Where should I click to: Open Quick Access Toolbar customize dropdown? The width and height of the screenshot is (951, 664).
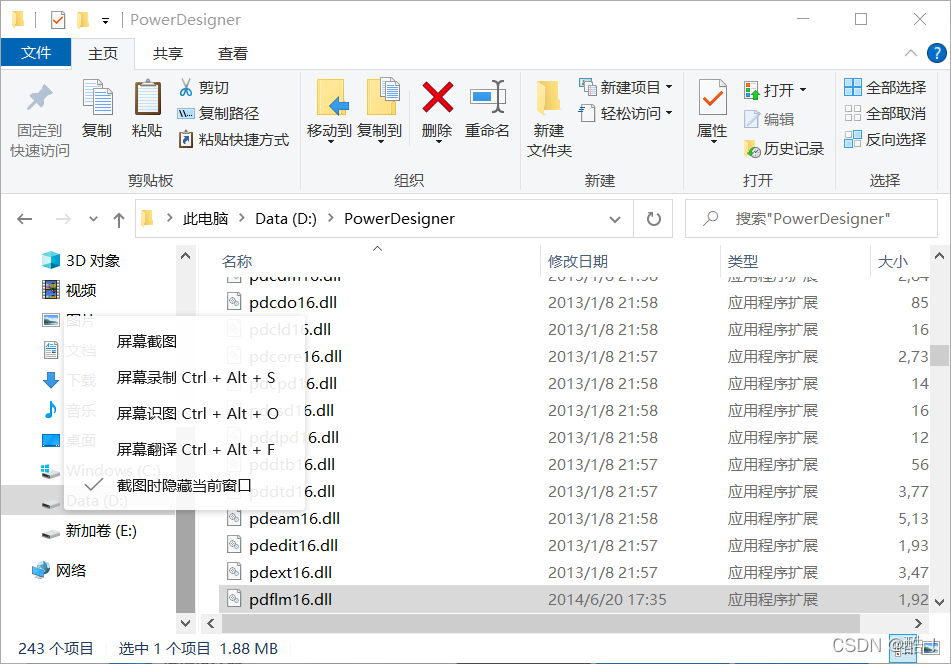[105, 21]
